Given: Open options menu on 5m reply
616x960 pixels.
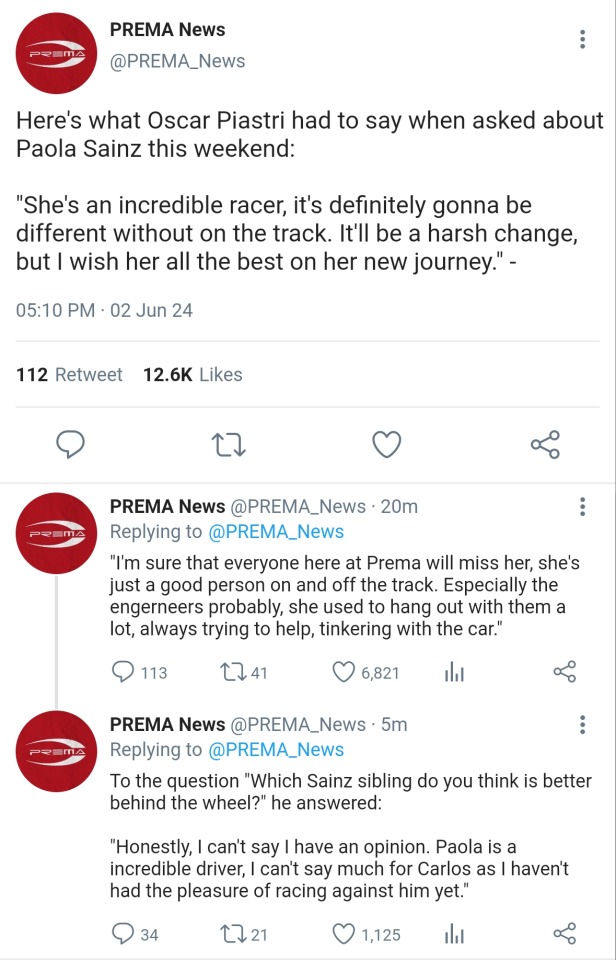Looking at the screenshot, I should pyautogui.click(x=583, y=725).
